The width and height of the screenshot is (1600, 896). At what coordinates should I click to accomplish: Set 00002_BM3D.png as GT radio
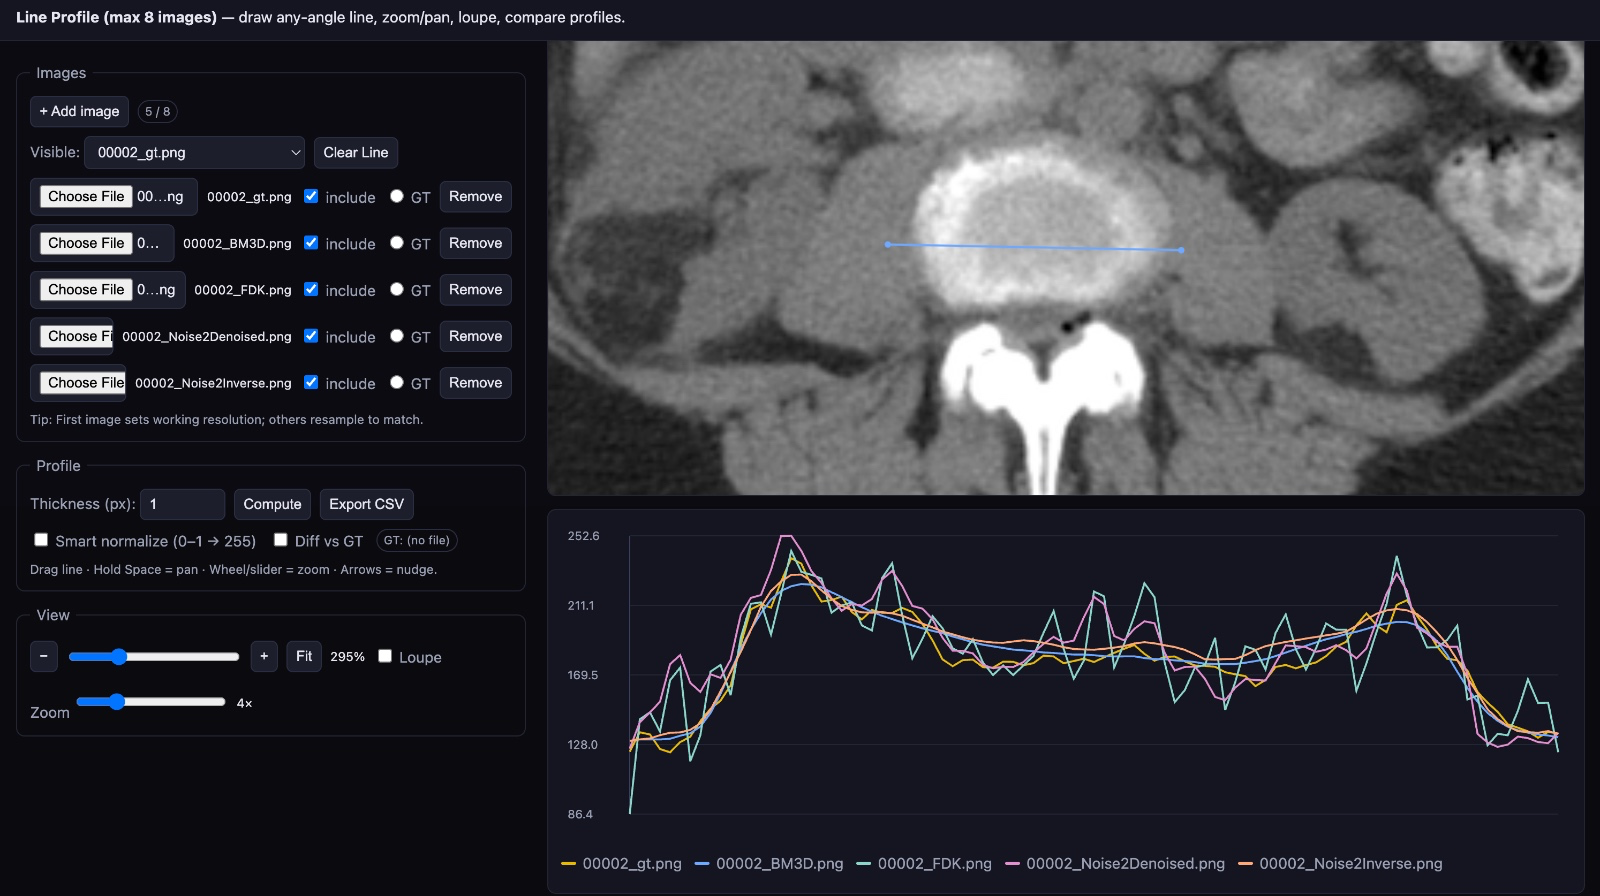(x=397, y=242)
